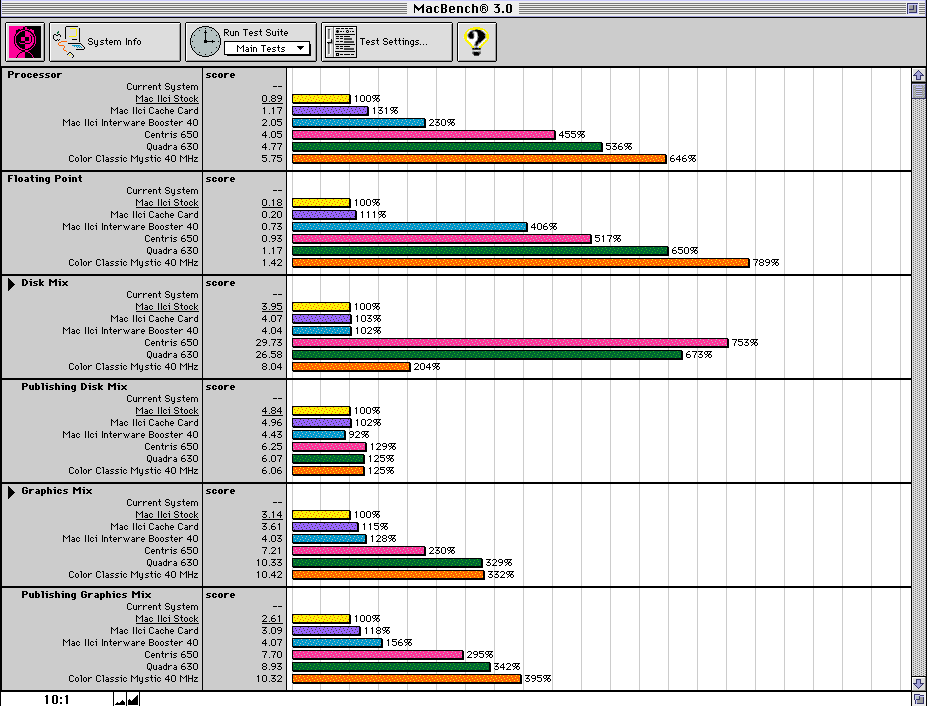Image resolution: width=927 pixels, height=706 pixels.
Task: Click the 26.58 Quadra 630 score
Action: click(x=270, y=355)
